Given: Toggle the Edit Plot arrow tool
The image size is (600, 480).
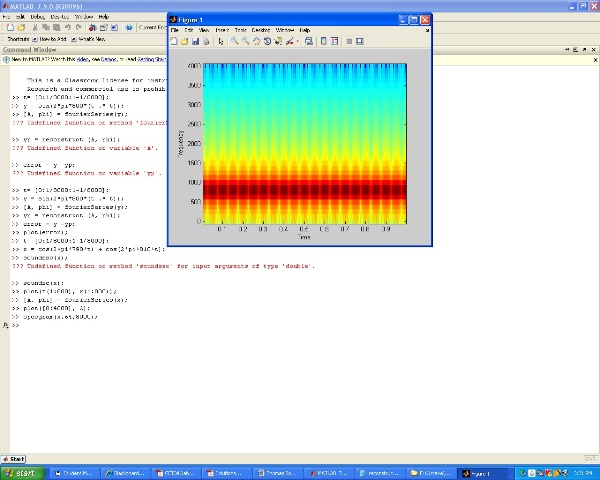Looking at the screenshot, I should [220, 41].
